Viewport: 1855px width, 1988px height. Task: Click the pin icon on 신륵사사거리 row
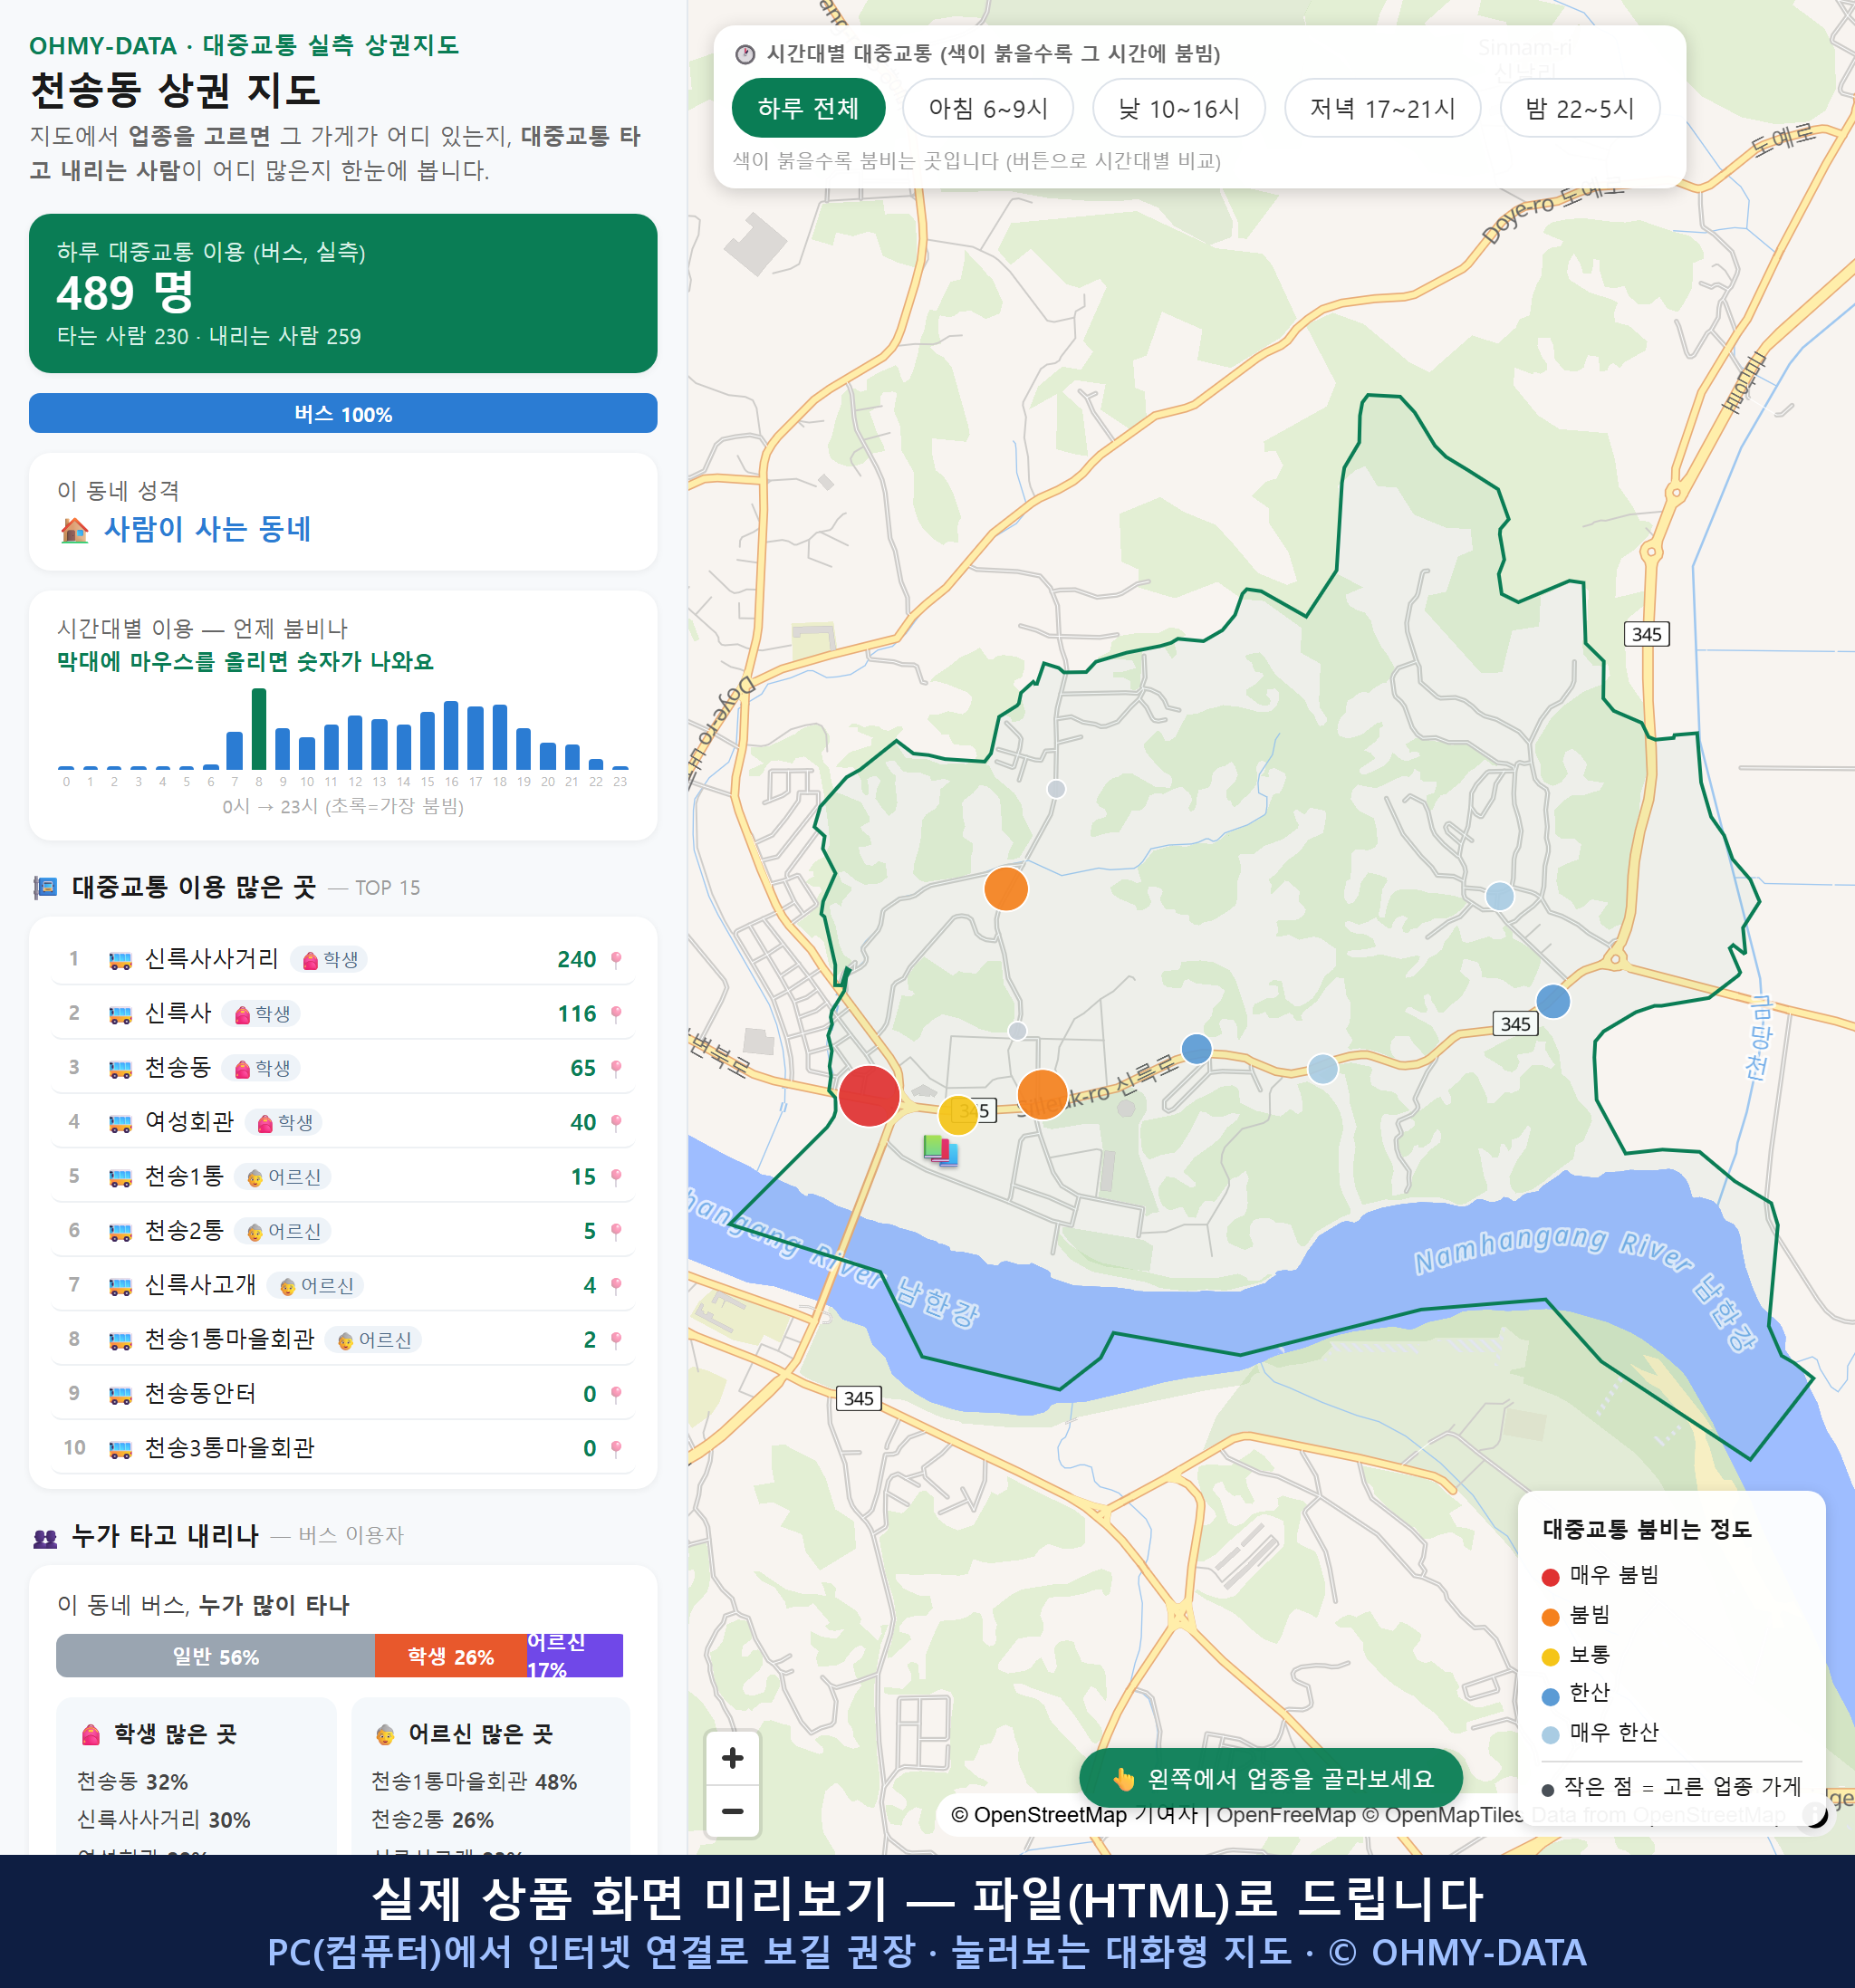click(x=616, y=960)
